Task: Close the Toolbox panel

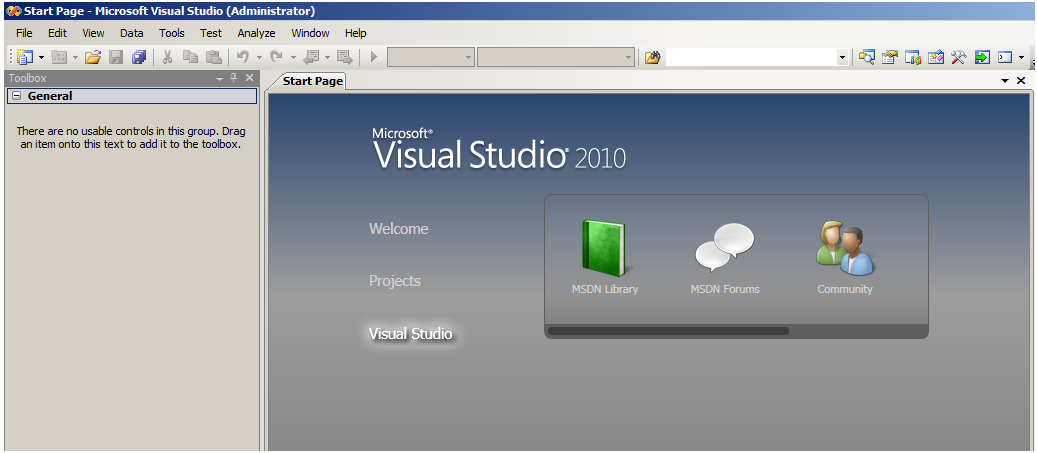Action: pyautogui.click(x=249, y=78)
